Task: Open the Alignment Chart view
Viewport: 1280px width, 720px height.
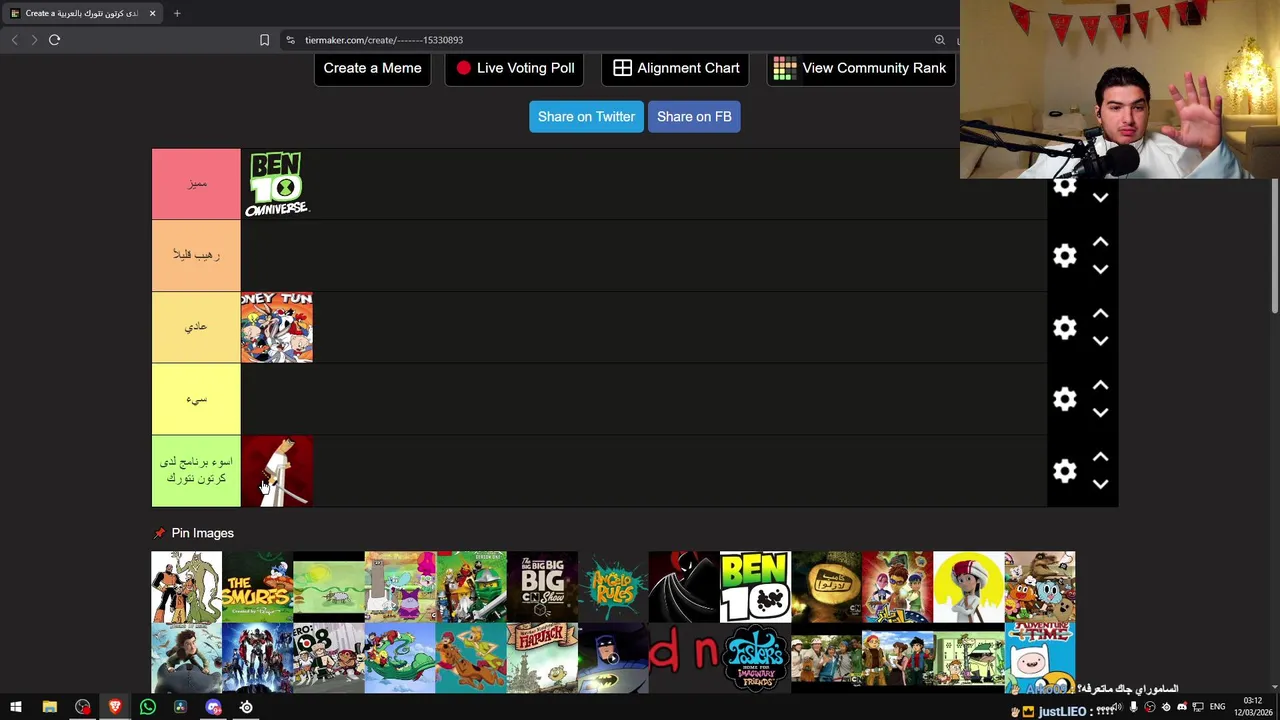Action: [x=676, y=68]
